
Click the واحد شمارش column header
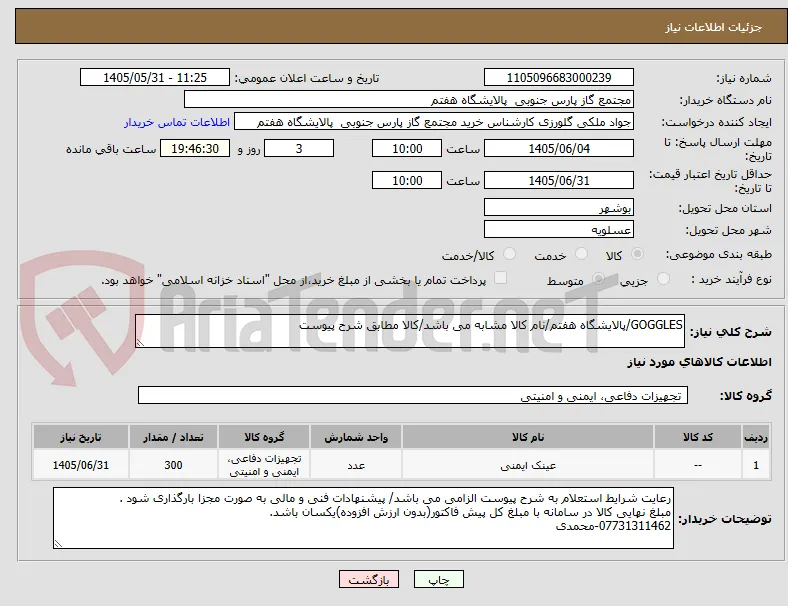[x=356, y=437]
